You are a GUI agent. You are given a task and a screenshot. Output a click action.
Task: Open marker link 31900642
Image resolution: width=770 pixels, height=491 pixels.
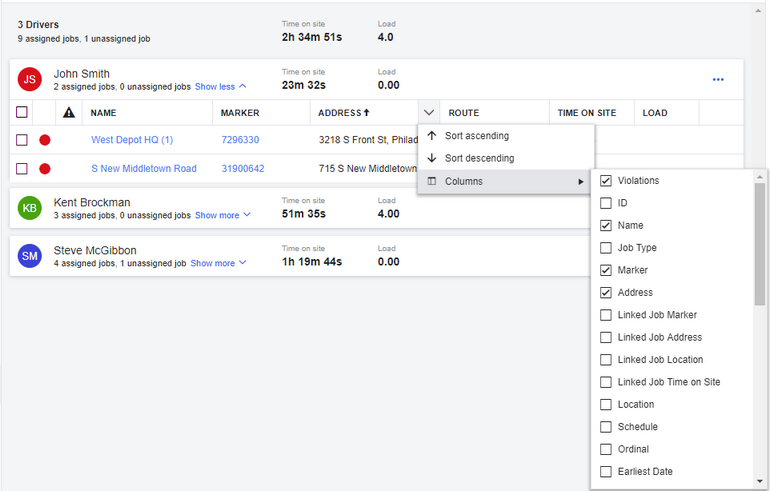243,168
